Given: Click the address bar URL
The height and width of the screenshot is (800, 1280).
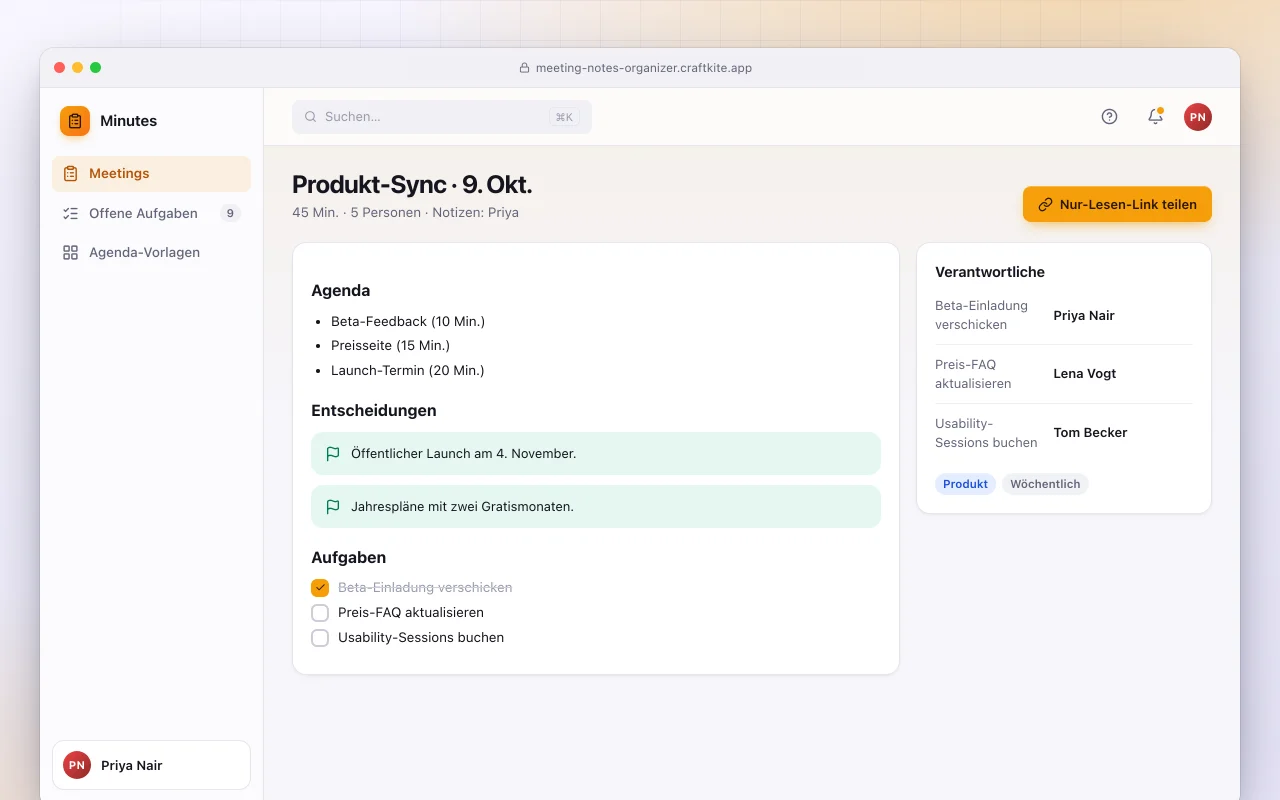Looking at the screenshot, I should tap(644, 68).
